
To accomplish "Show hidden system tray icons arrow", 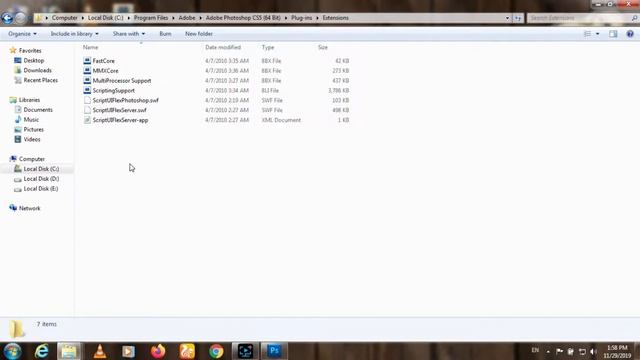I will (x=548, y=351).
